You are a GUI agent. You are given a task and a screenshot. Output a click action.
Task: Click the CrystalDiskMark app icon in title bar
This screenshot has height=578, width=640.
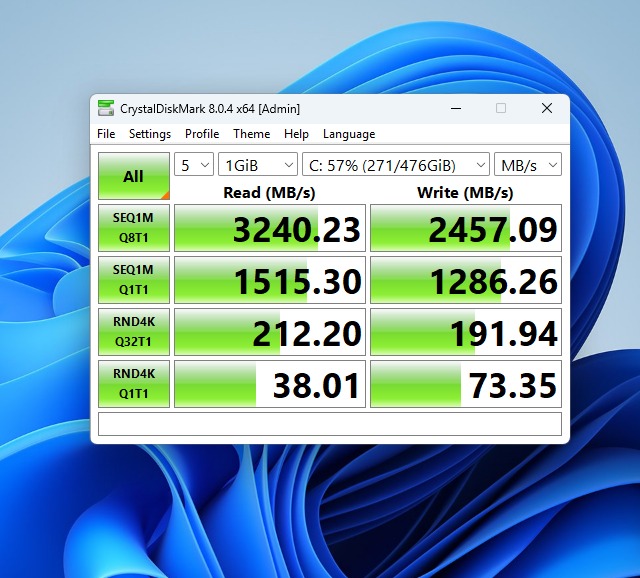105,108
